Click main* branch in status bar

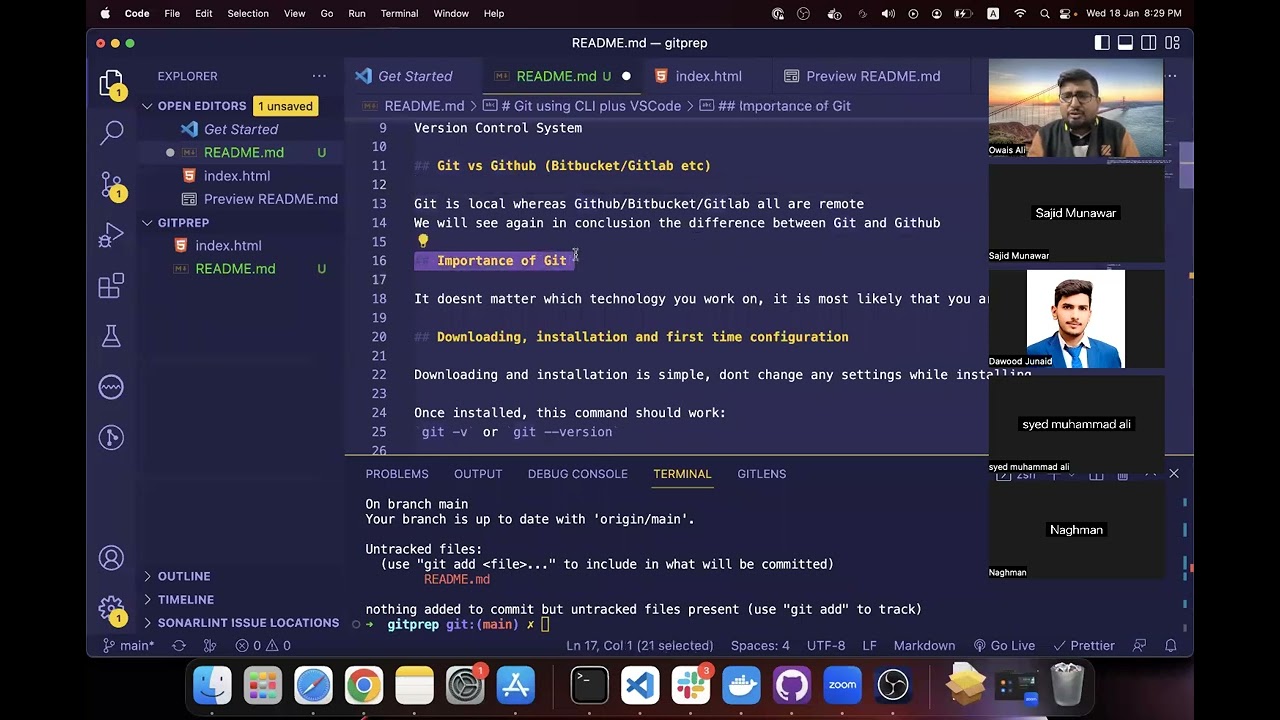pyautogui.click(x=129, y=646)
